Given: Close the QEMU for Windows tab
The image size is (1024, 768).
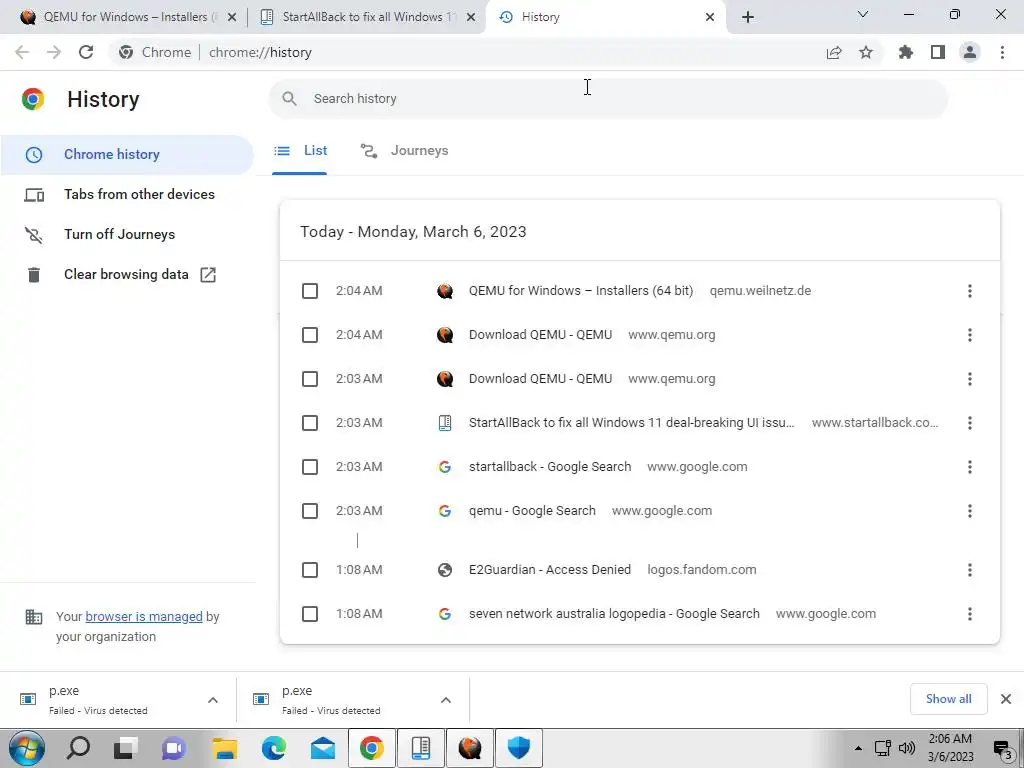Looking at the screenshot, I should point(232,17).
